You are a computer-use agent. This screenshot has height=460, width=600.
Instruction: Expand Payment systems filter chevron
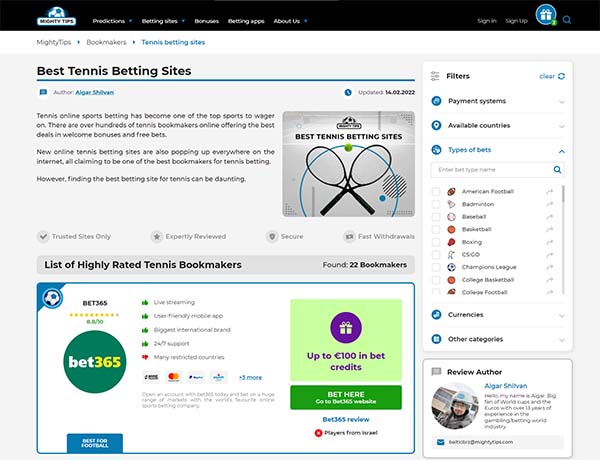tap(561, 102)
